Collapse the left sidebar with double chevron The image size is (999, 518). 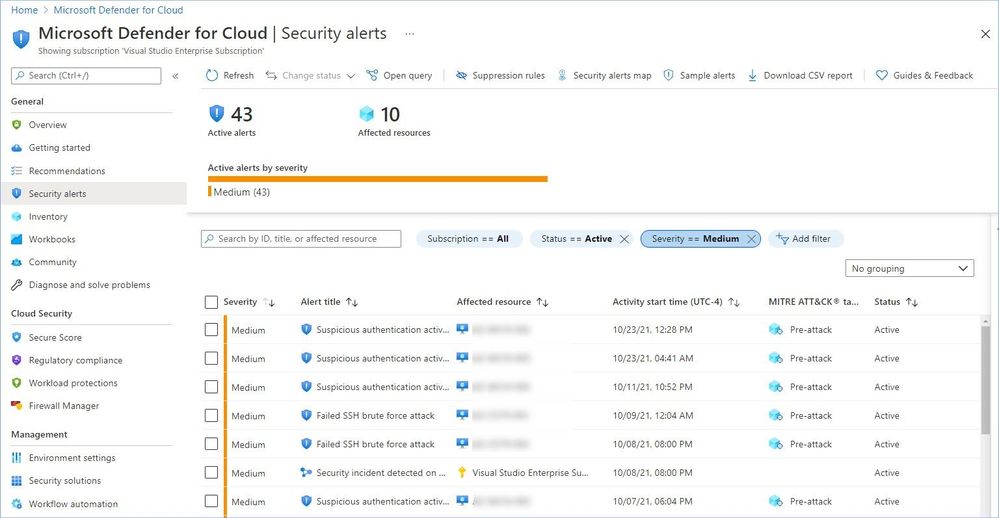pos(175,76)
